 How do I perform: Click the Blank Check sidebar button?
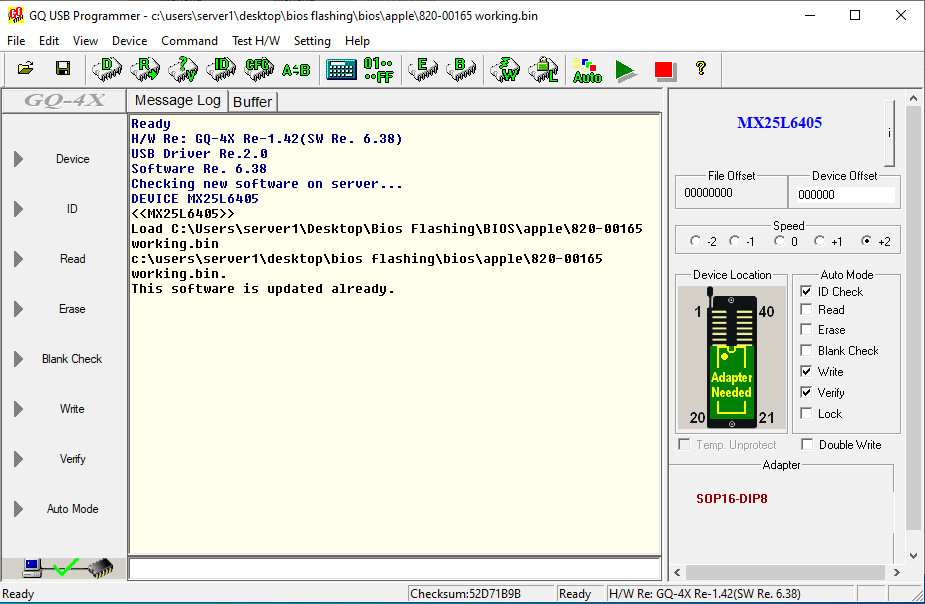[x=72, y=359]
